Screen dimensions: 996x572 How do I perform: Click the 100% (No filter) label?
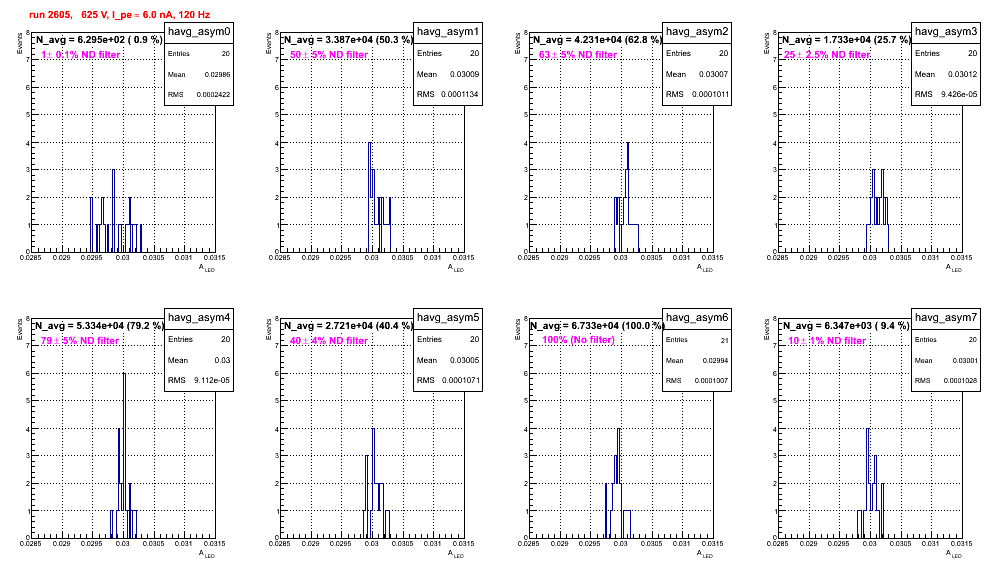coord(578,340)
